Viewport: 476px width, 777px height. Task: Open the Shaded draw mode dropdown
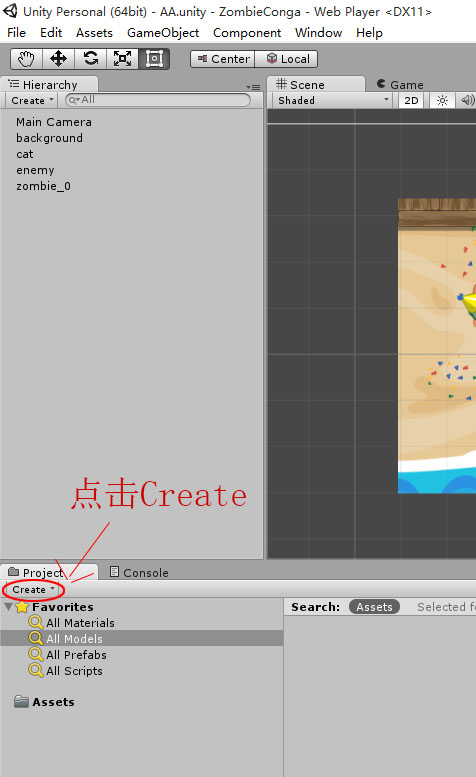[x=334, y=101]
